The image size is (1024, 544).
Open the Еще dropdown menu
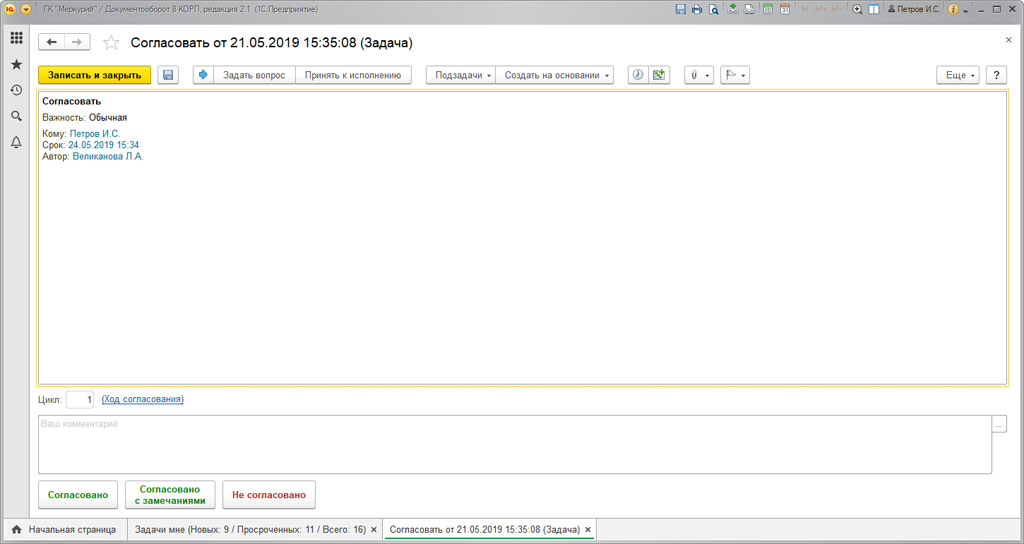[x=959, y=75]
